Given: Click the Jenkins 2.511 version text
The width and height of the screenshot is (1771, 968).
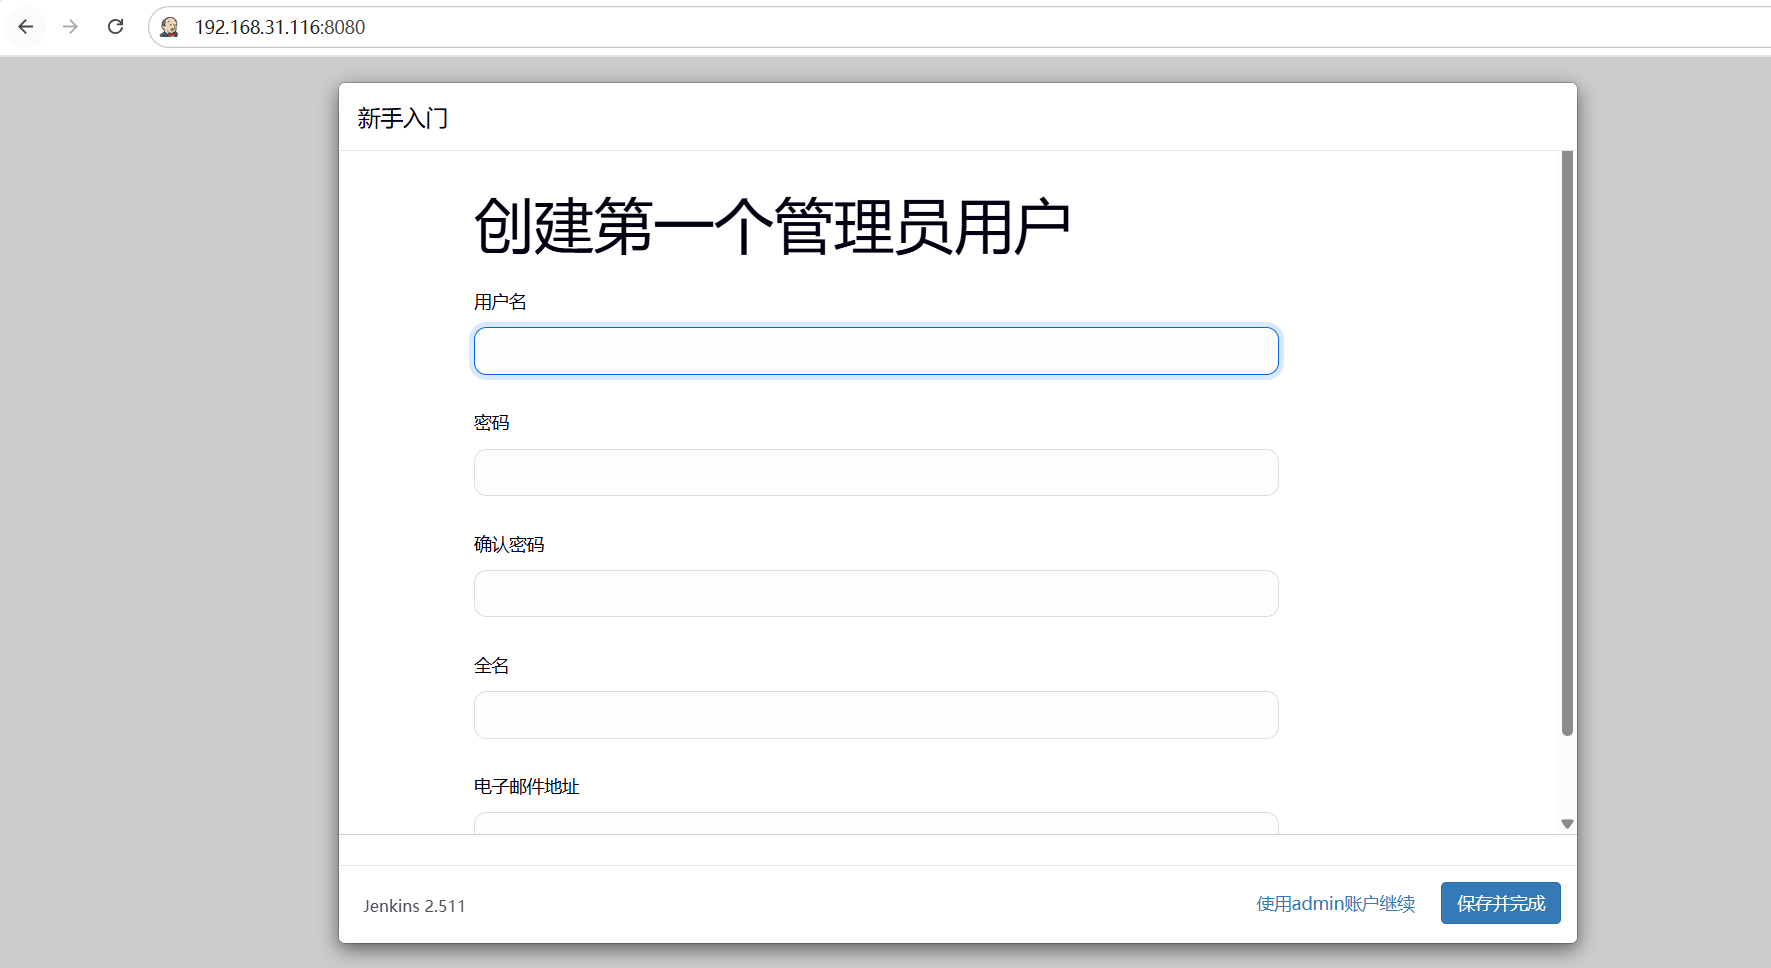Looking at the screenshot, I should 414,906.
